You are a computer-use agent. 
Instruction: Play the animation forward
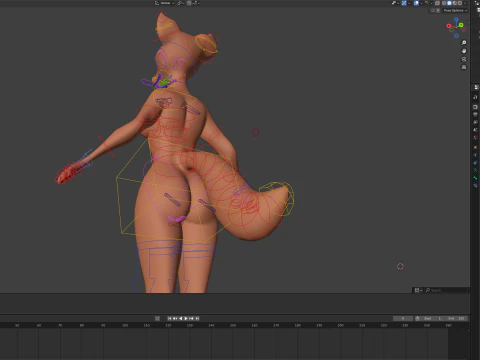coord(186,318)
